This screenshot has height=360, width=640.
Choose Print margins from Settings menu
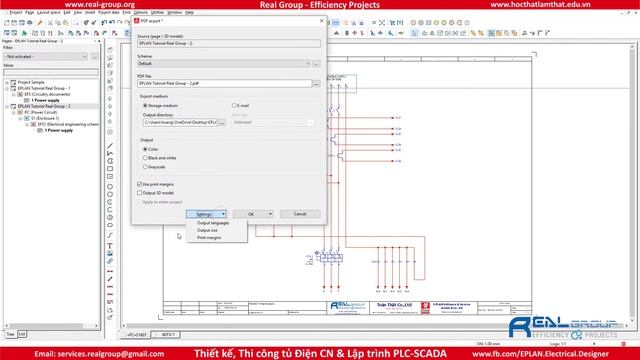pos(209,238)
